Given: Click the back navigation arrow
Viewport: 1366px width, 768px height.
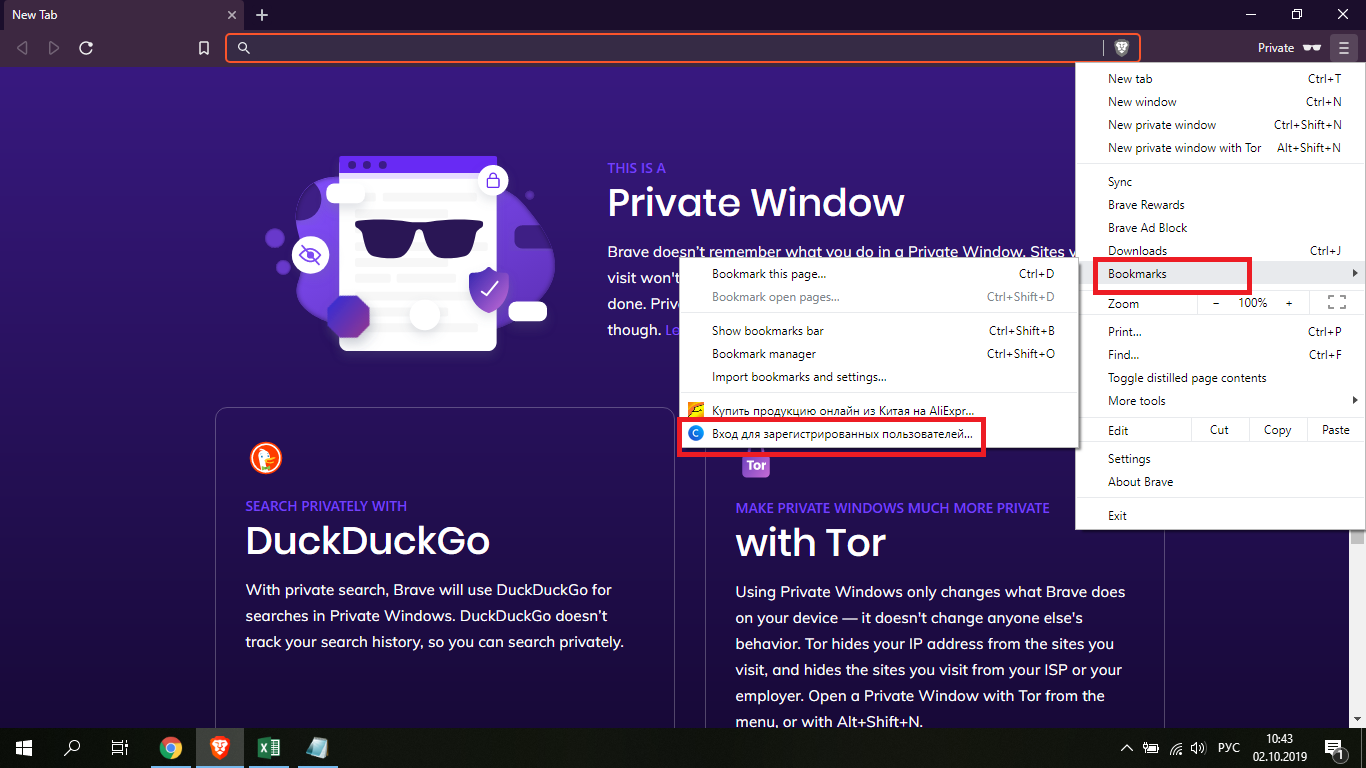Looking at the screenshot, I should (x=23, y=48).
